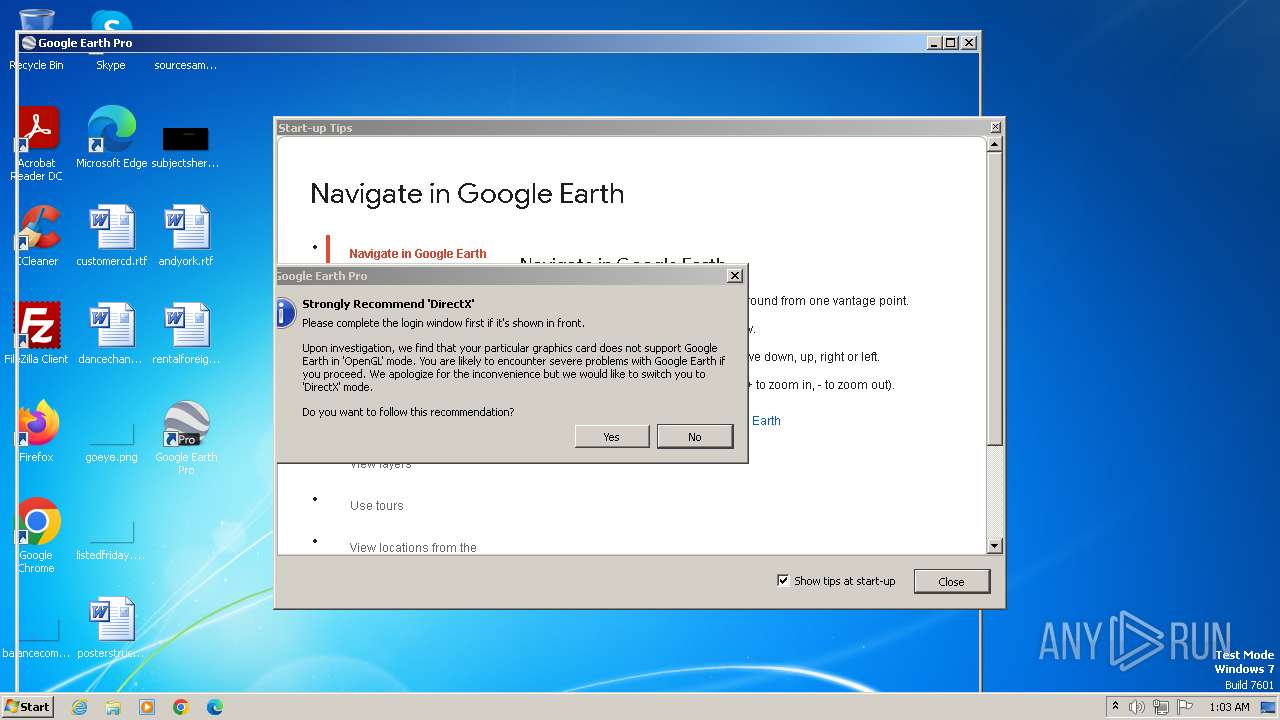The height and width of the screenshot is (720, 1280).
Task: Open the Windows Start menu
Action: 27,707
